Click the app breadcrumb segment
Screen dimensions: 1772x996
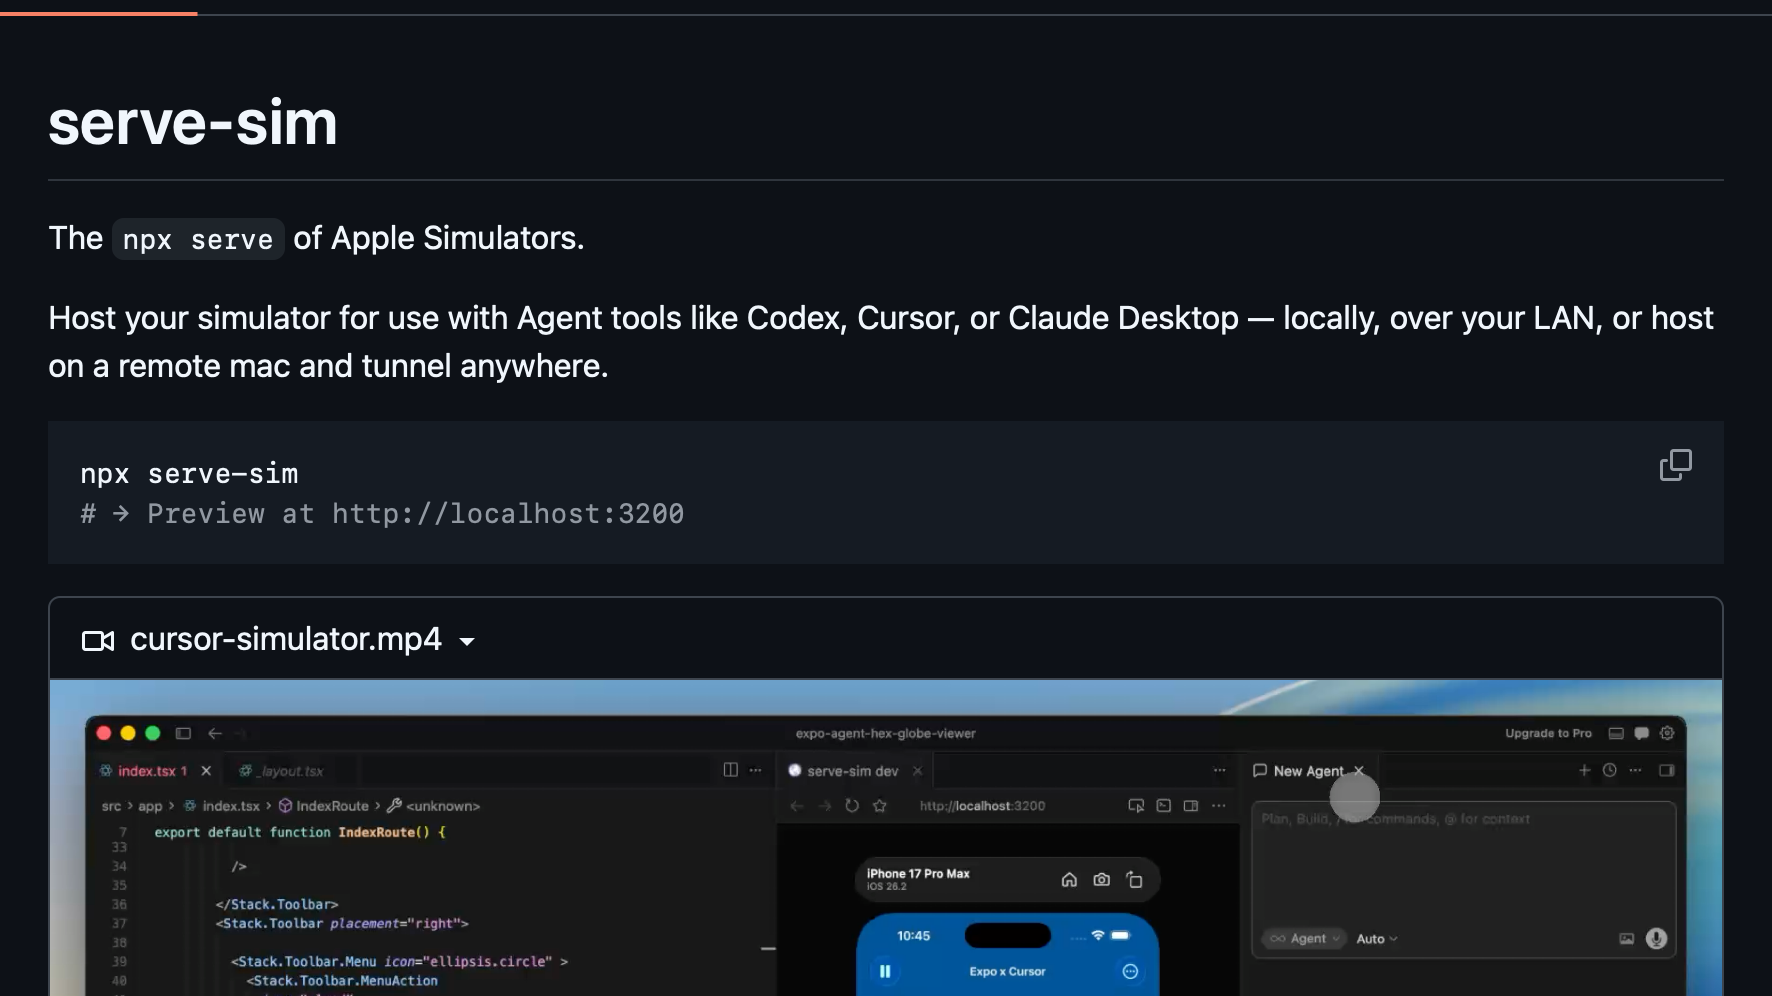coord(150,806)
